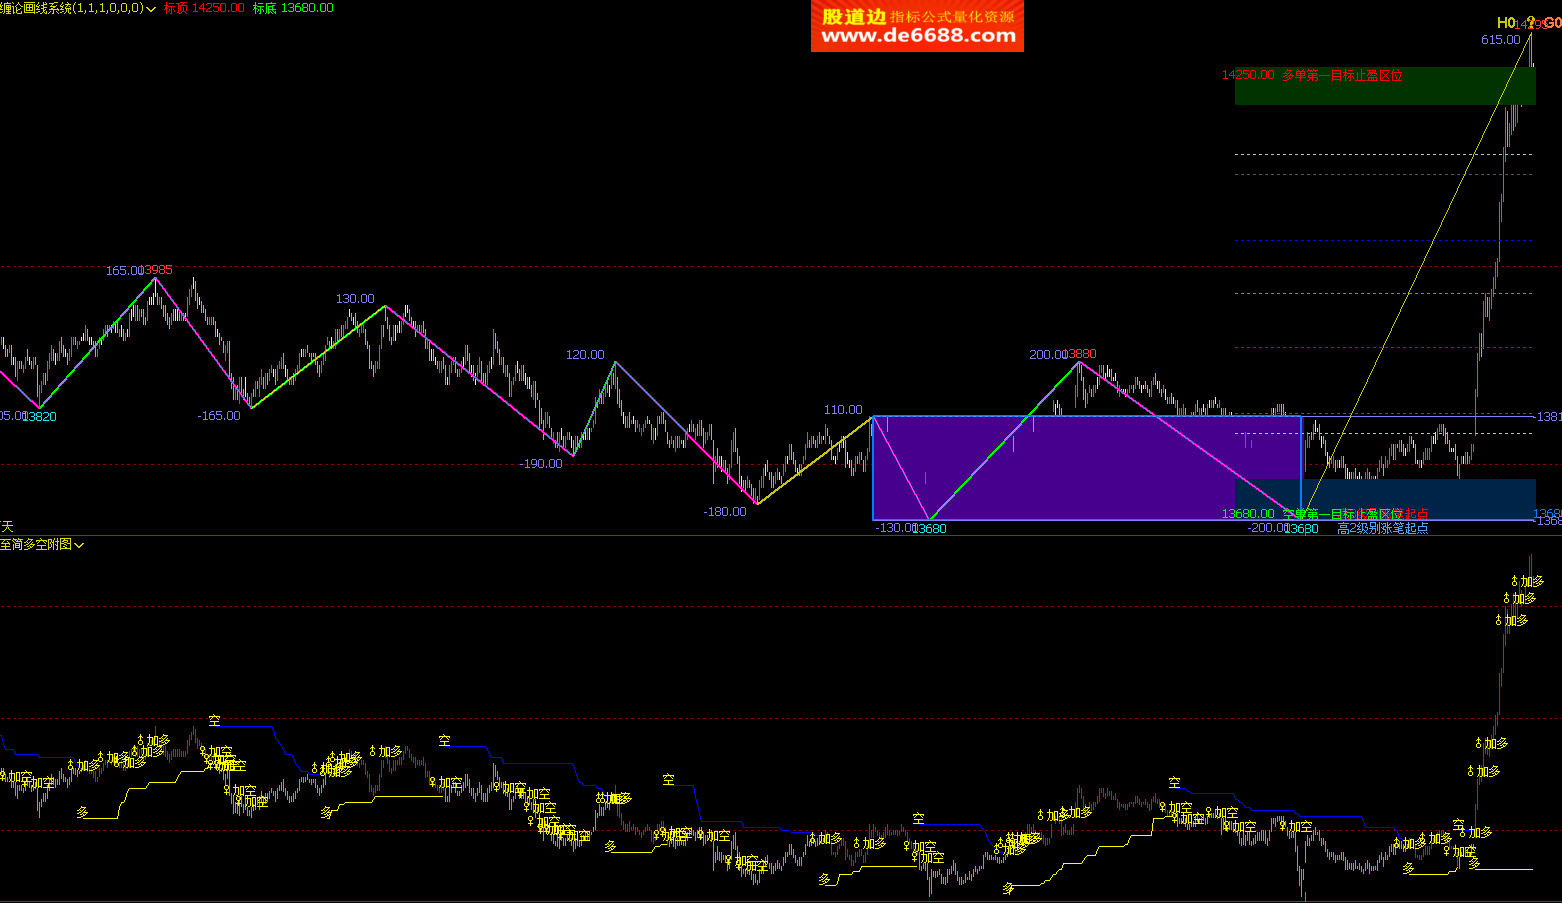
Task: Click the 标顶 14250.00 readout
Action: click(x=204, y=8)
